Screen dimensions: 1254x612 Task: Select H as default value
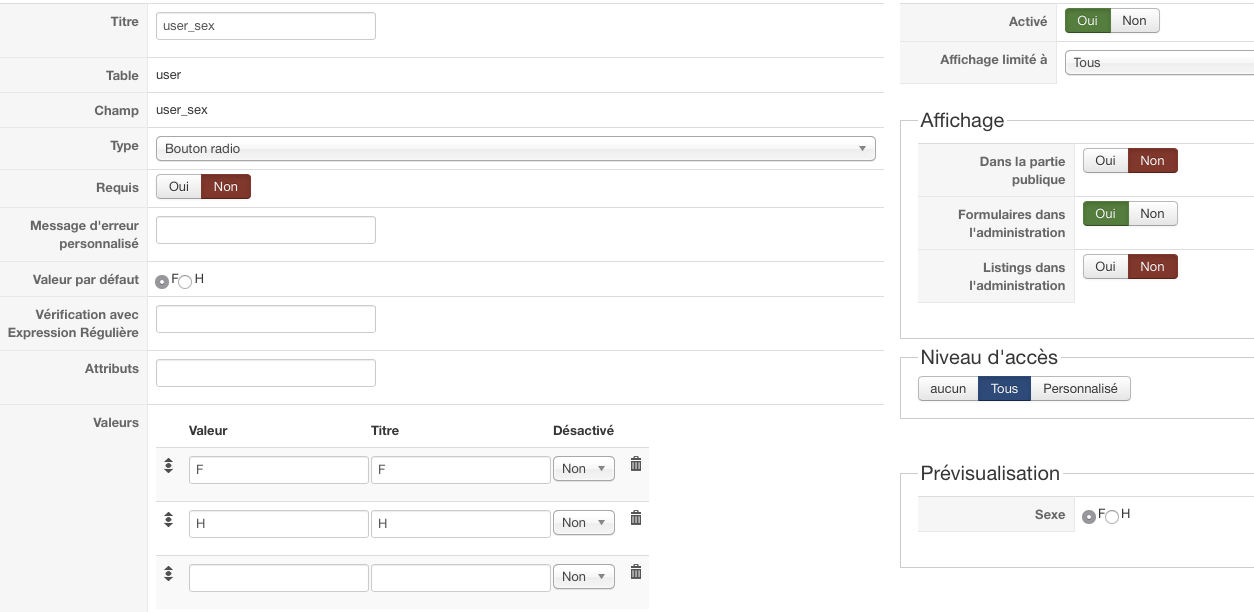185,281
